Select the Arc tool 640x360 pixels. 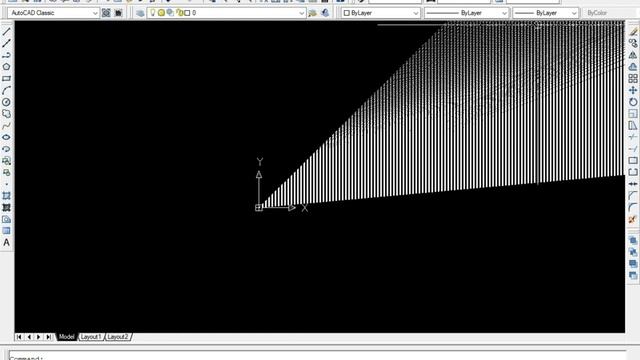pos(7,90)
